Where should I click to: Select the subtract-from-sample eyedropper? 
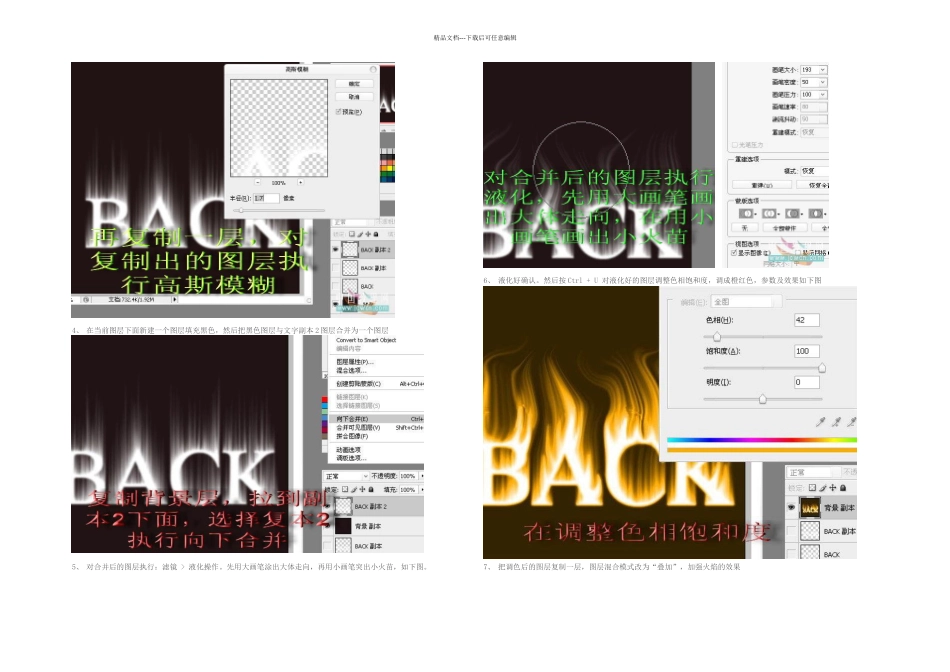(852, 422)
